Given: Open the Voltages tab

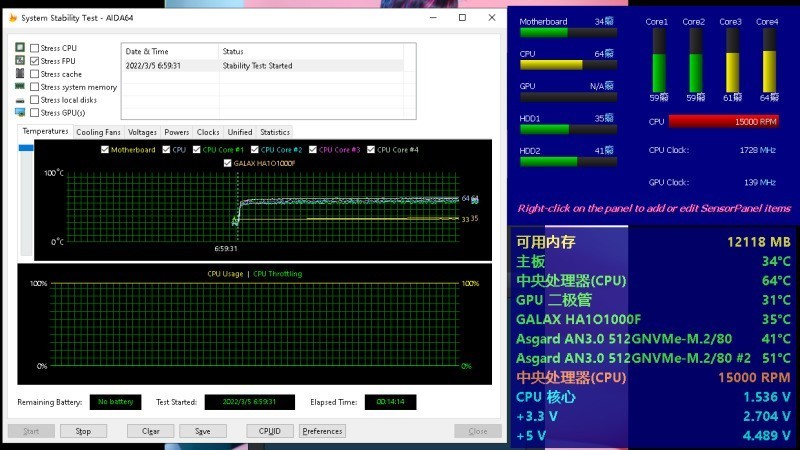Looking at the screenshot, I should (x=142, y=132).
